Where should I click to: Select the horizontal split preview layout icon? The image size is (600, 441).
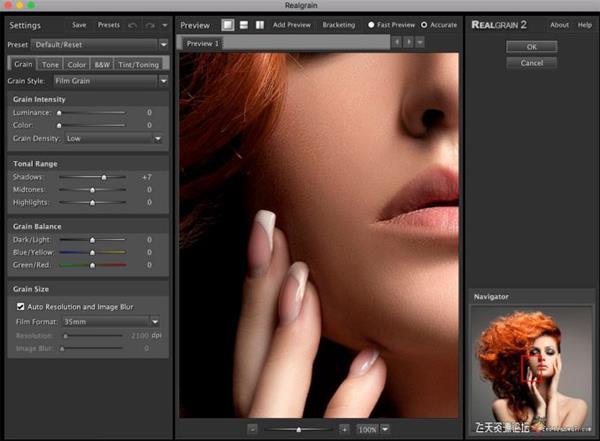pyautogui.click(x=244, y=25)
